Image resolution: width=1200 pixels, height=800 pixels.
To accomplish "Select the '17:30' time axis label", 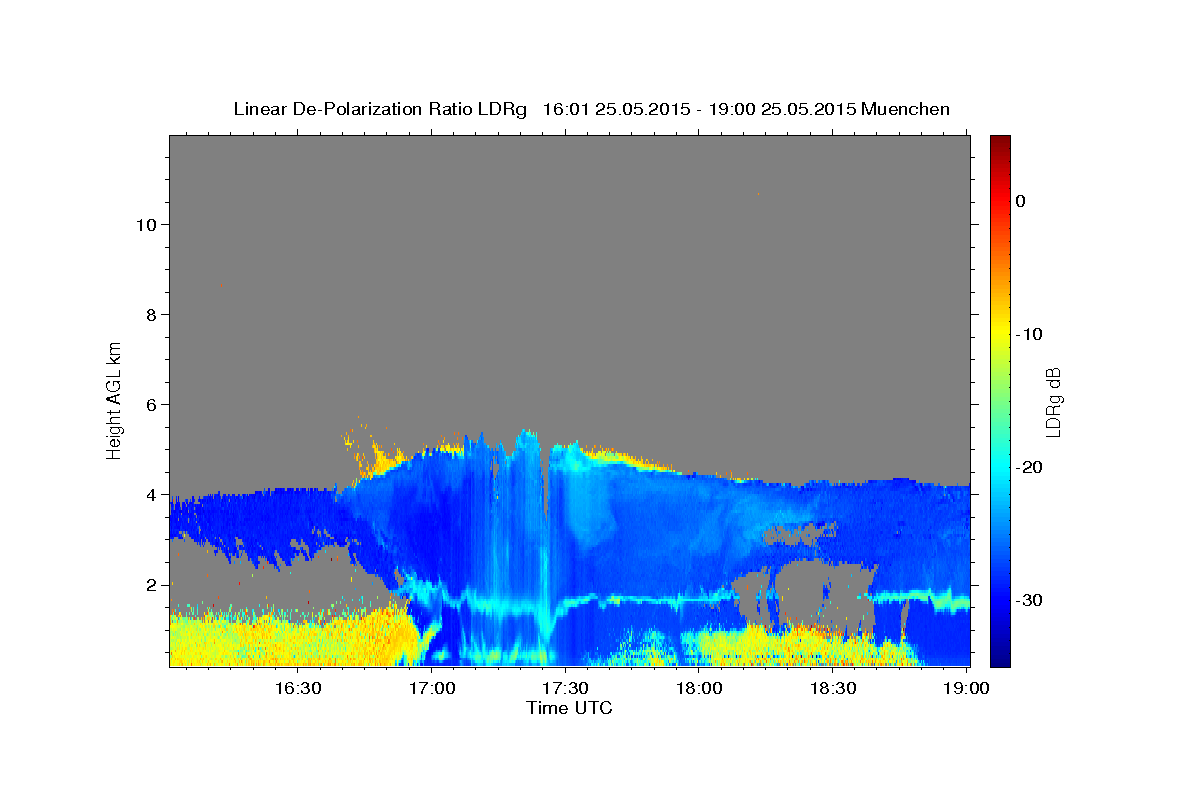I will pyautogui.click(x=565, y=689).
